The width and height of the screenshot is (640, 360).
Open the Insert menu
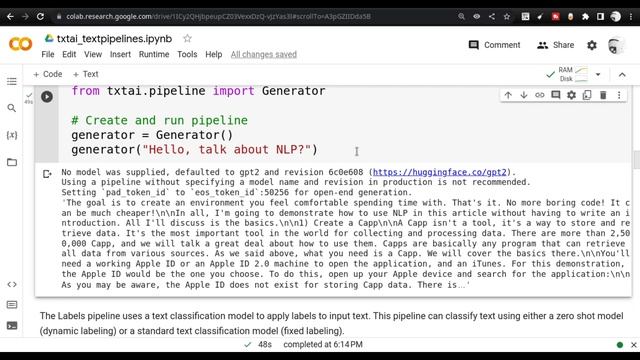click(x=120, y=54)
